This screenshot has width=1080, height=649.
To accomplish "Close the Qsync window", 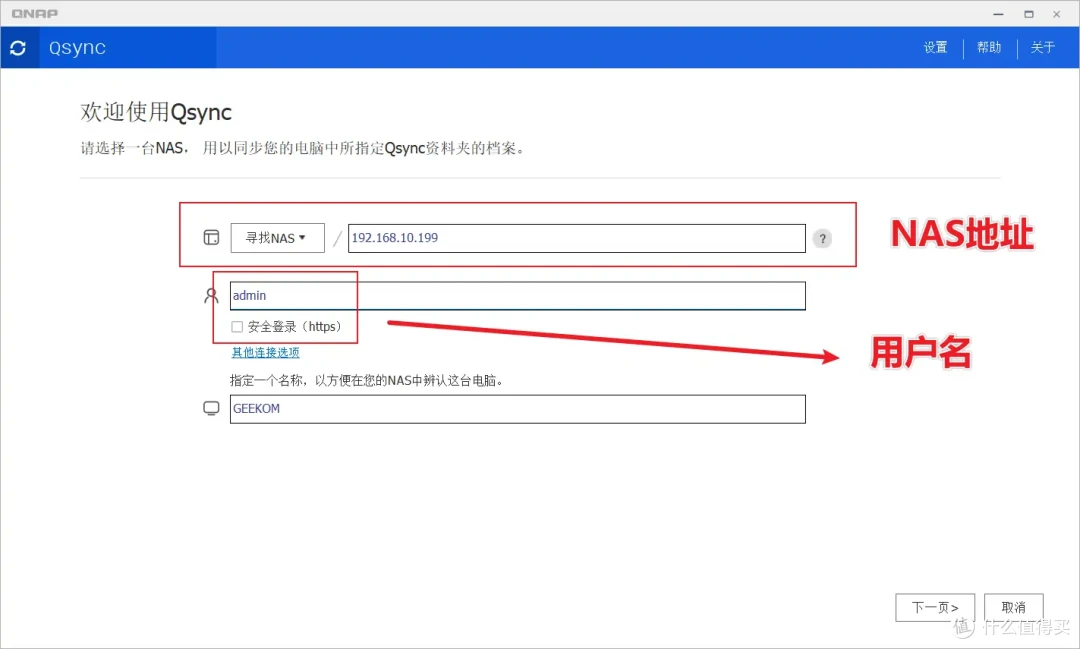I will click(x=1057, y=14).
